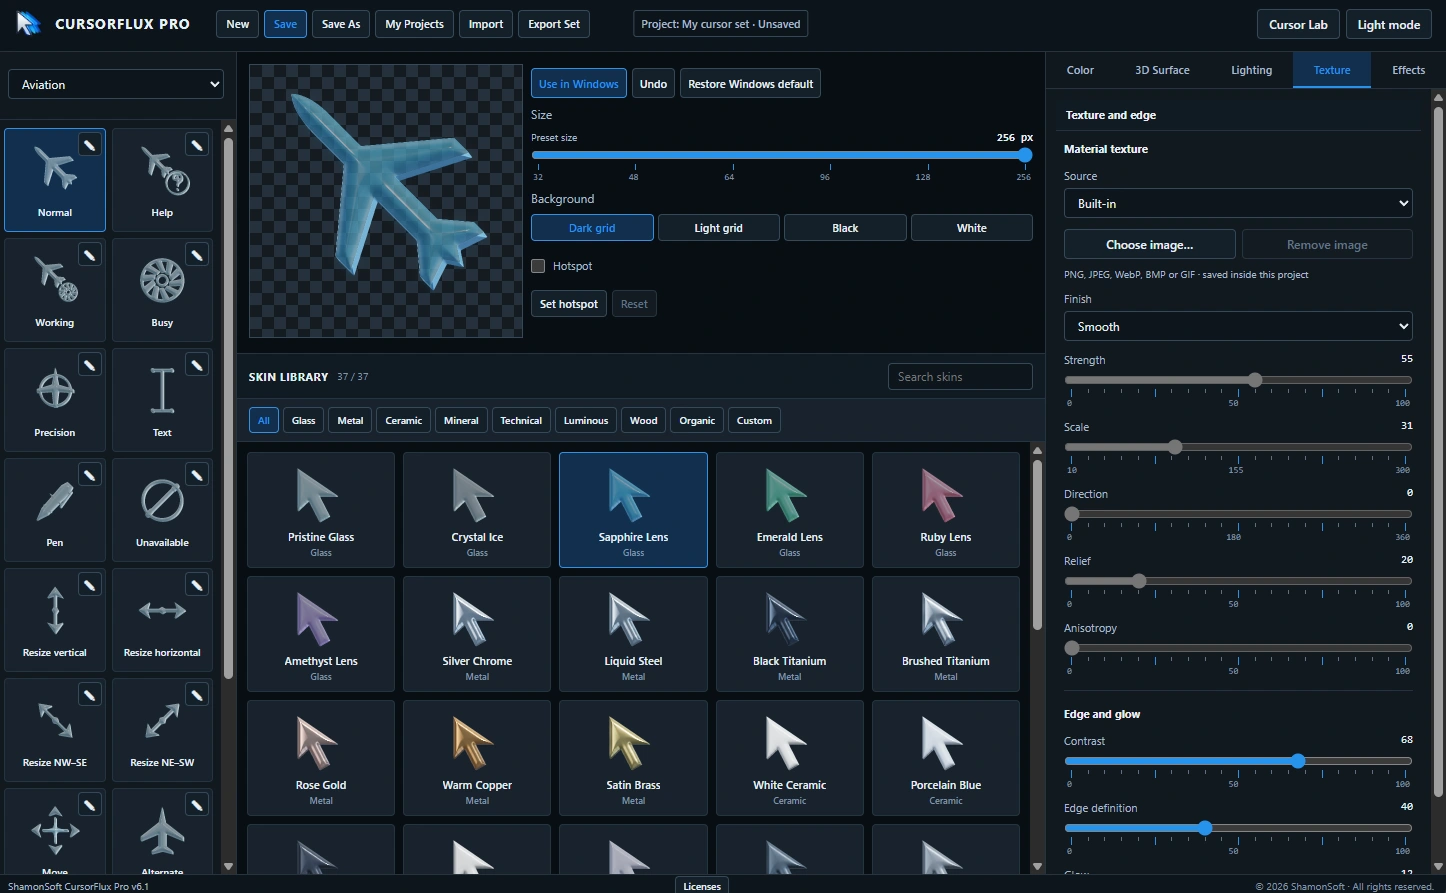
Task: Open the texture Source dropdown
Action: 1238,203
